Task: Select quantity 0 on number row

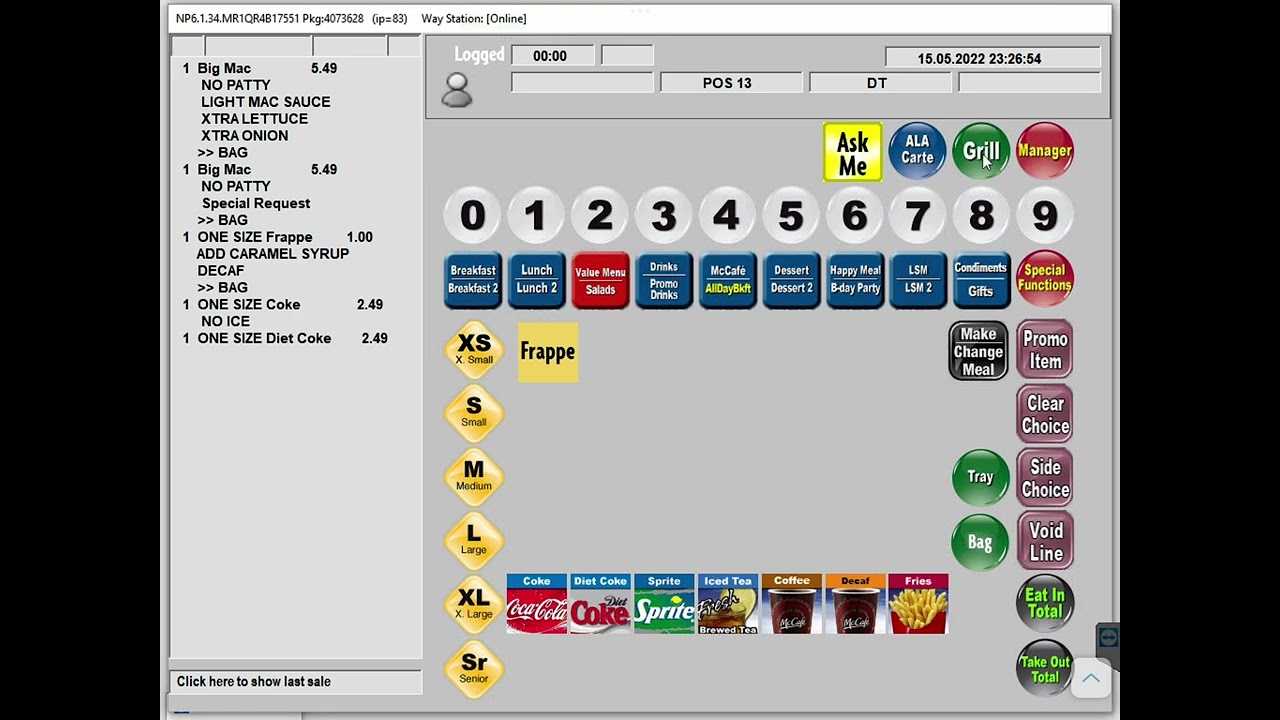Action: [473, 215]
